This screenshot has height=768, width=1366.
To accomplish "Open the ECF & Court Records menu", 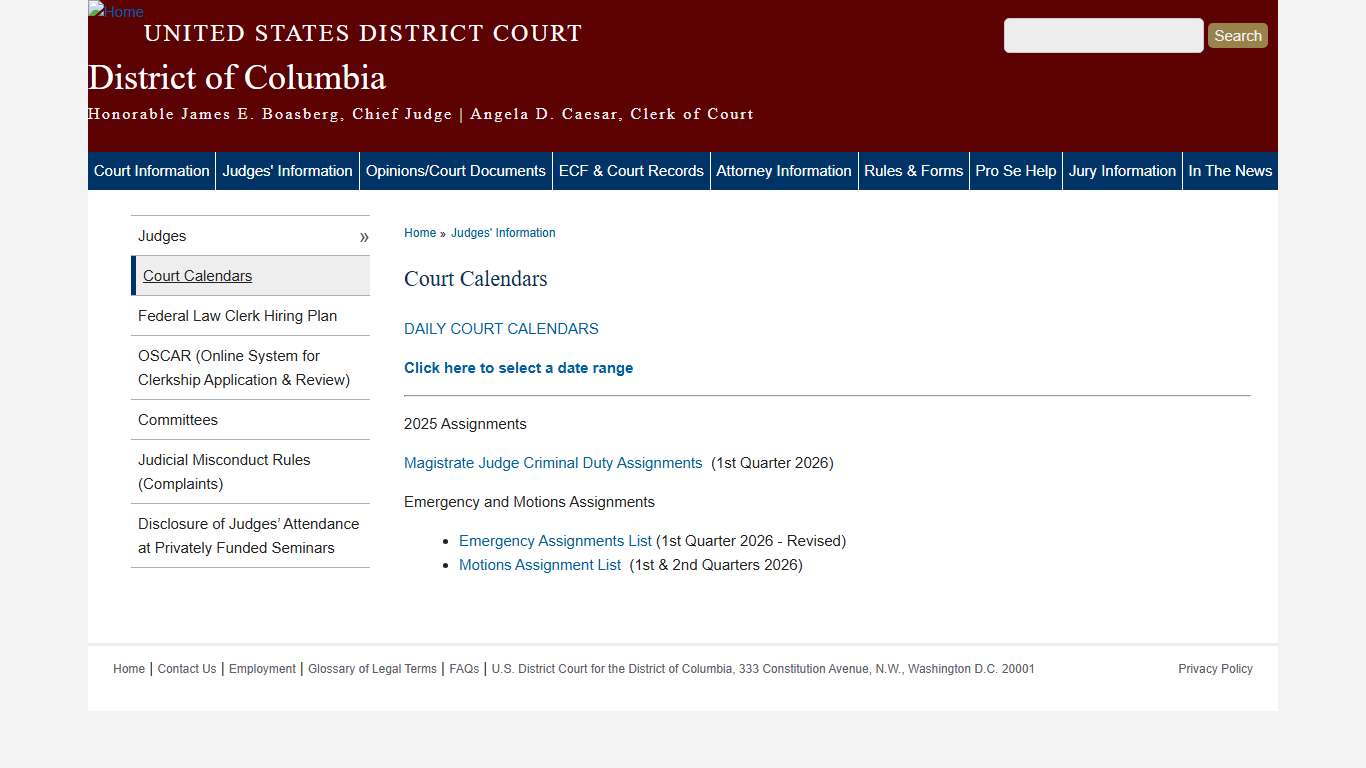I will 631,170.
